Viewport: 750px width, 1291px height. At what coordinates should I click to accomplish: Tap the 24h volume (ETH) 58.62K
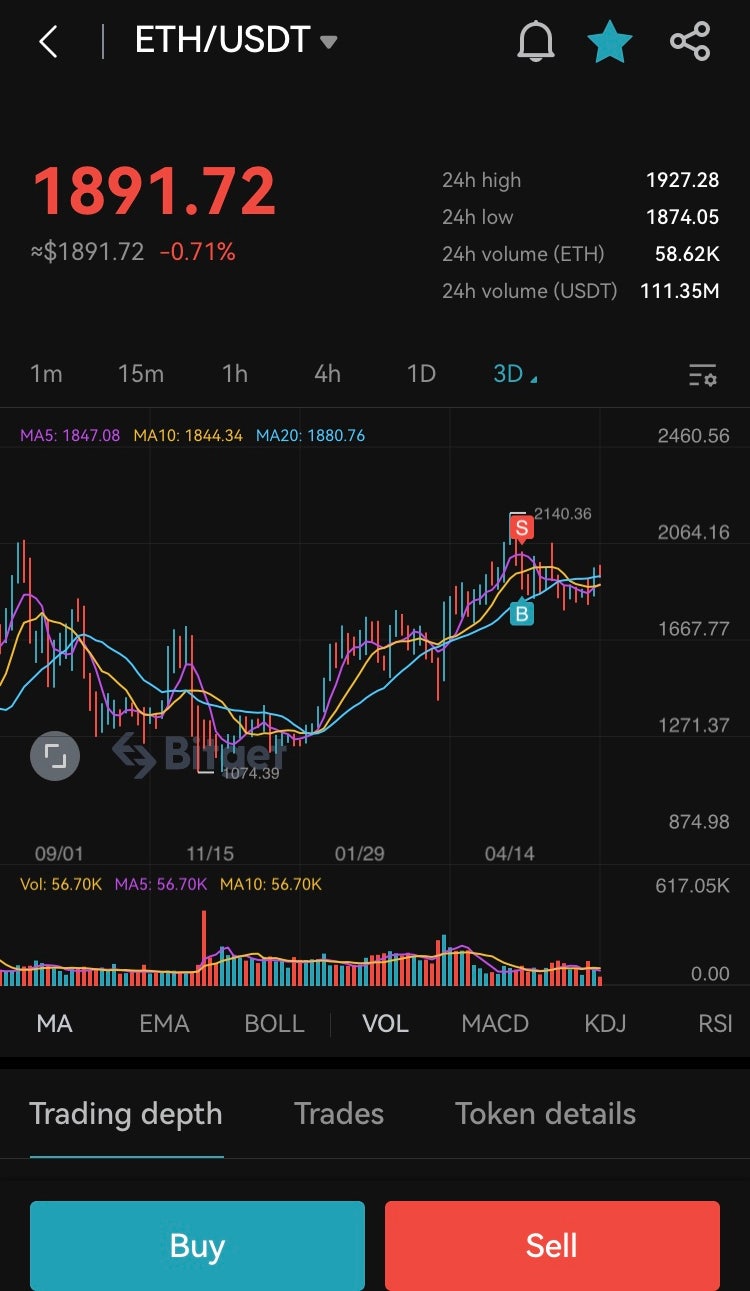click(687, 254)
